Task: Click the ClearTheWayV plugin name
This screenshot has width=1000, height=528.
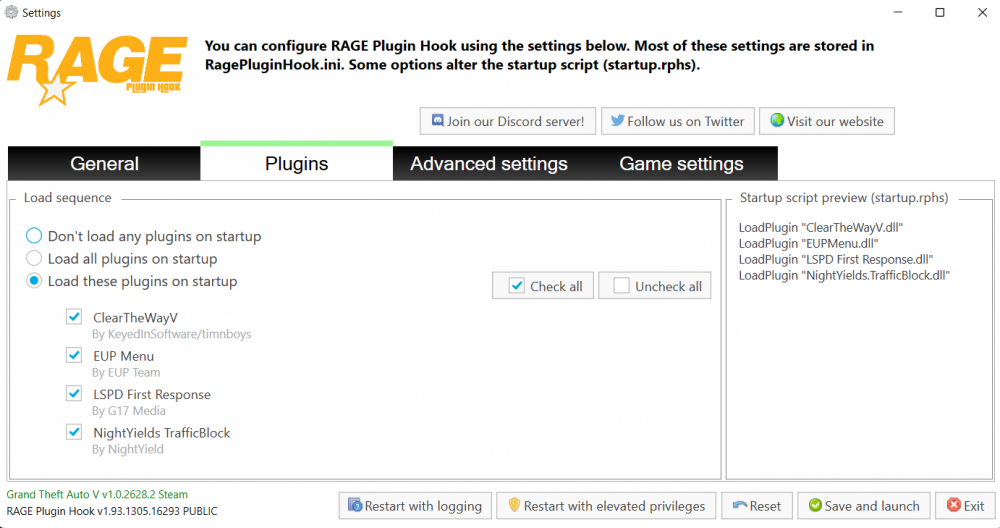Action: tap(135, 317)
